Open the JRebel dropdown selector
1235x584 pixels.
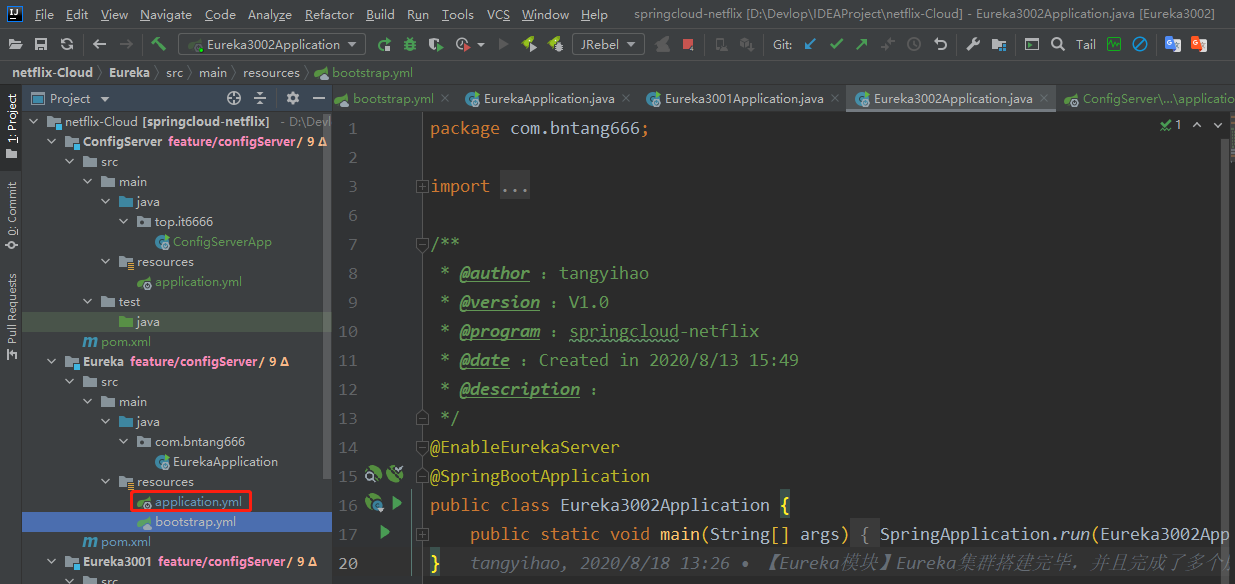coord(608,44)
